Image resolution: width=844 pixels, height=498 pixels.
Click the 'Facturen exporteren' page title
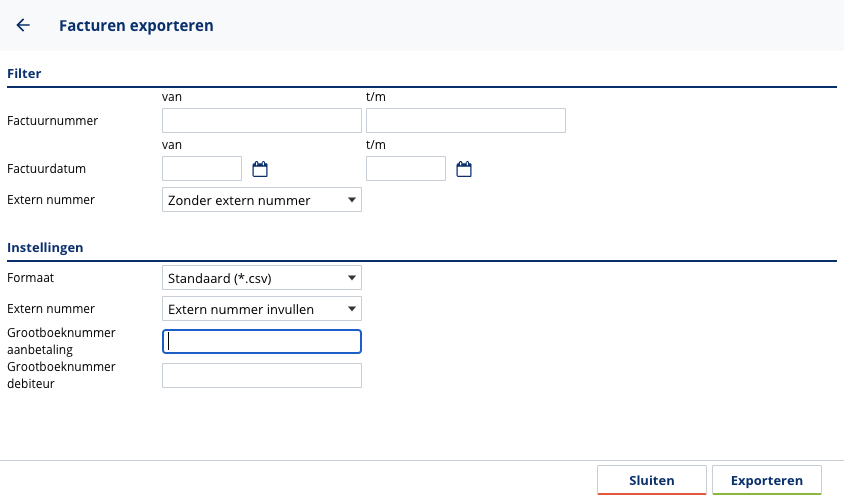(x=136, y=25)
